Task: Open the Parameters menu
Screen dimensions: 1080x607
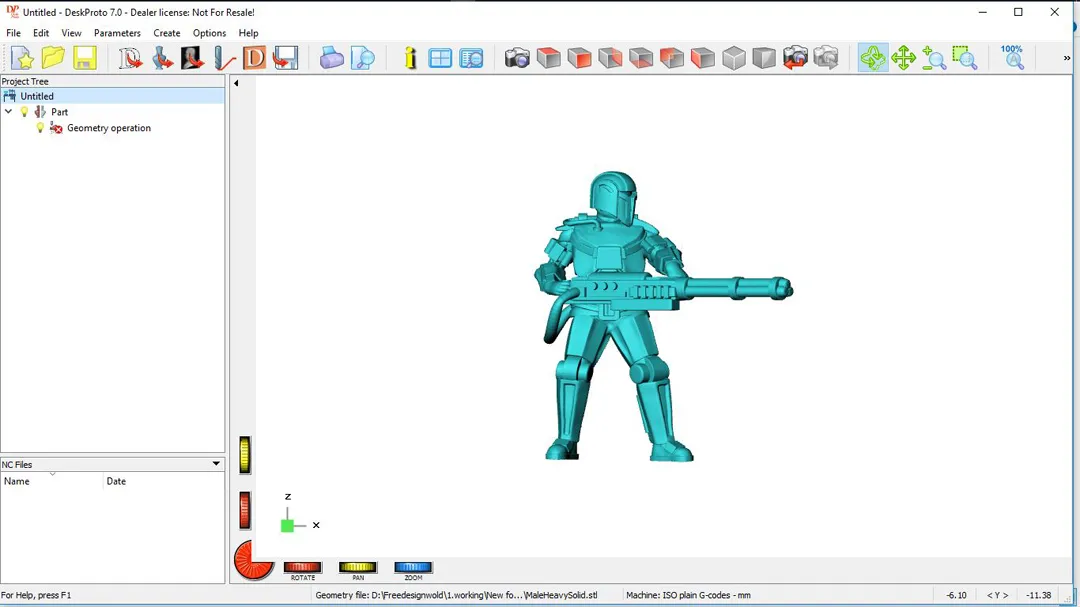Action: coord(117,33)
